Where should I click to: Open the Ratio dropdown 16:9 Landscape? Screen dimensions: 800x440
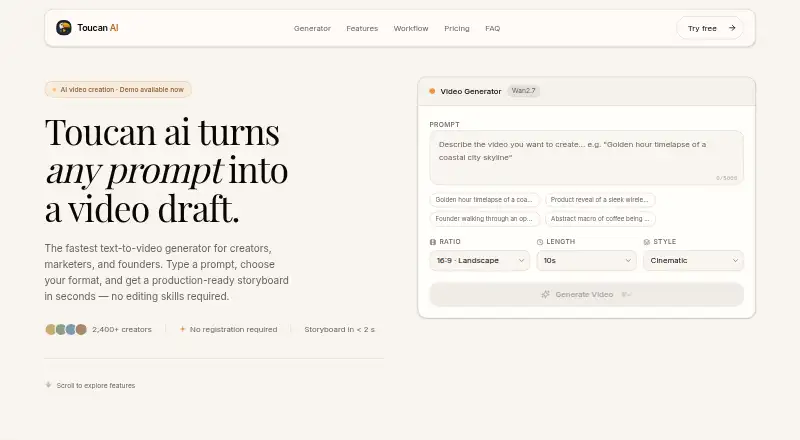[479, 260]
